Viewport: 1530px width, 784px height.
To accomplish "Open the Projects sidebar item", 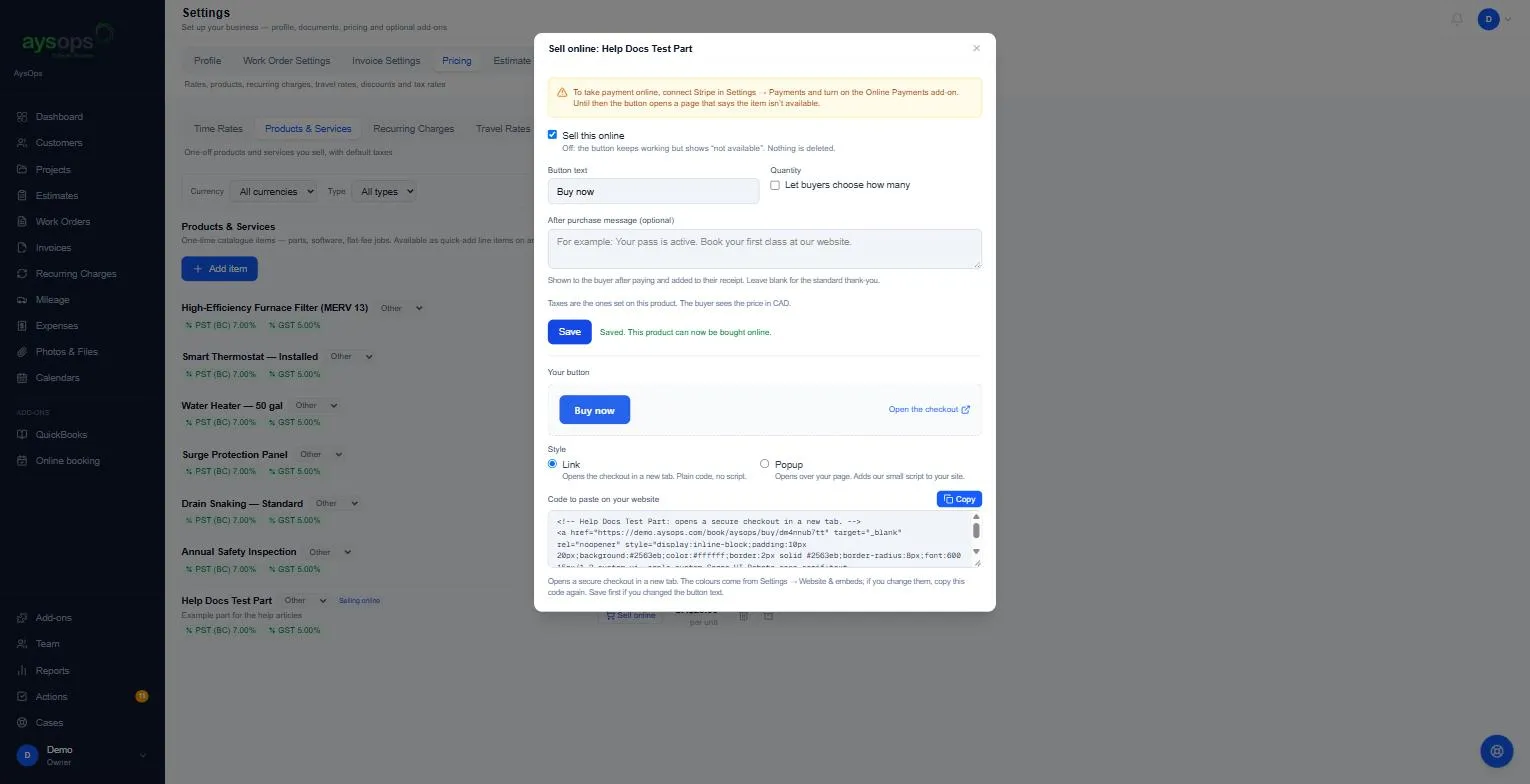I will click(x=53, y=169).
